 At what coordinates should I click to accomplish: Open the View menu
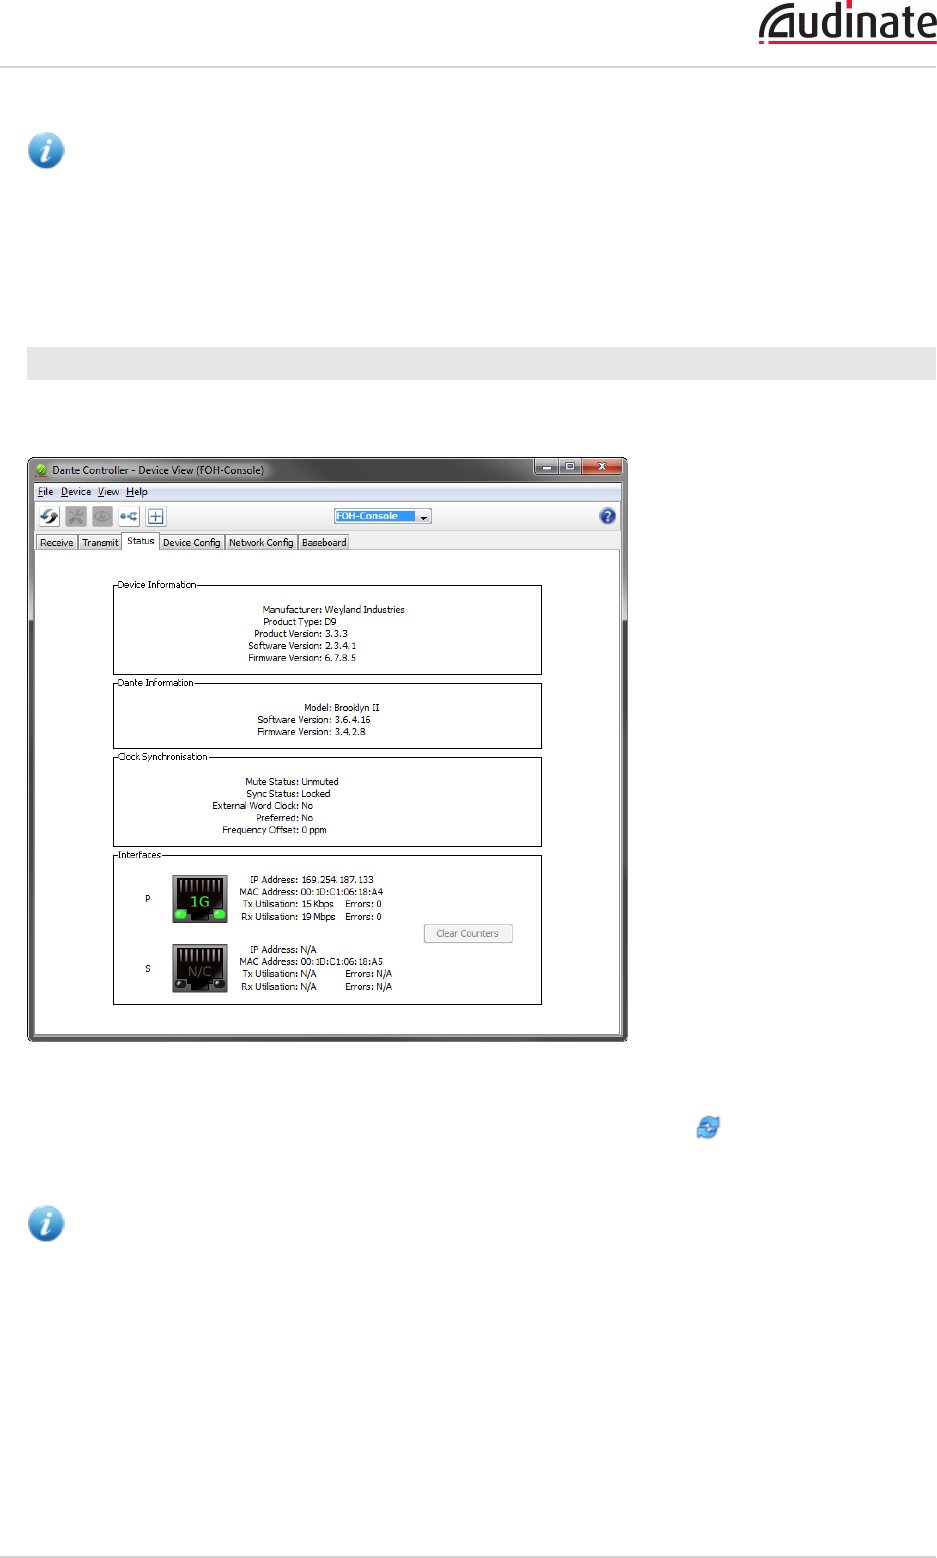pos(108,492)
